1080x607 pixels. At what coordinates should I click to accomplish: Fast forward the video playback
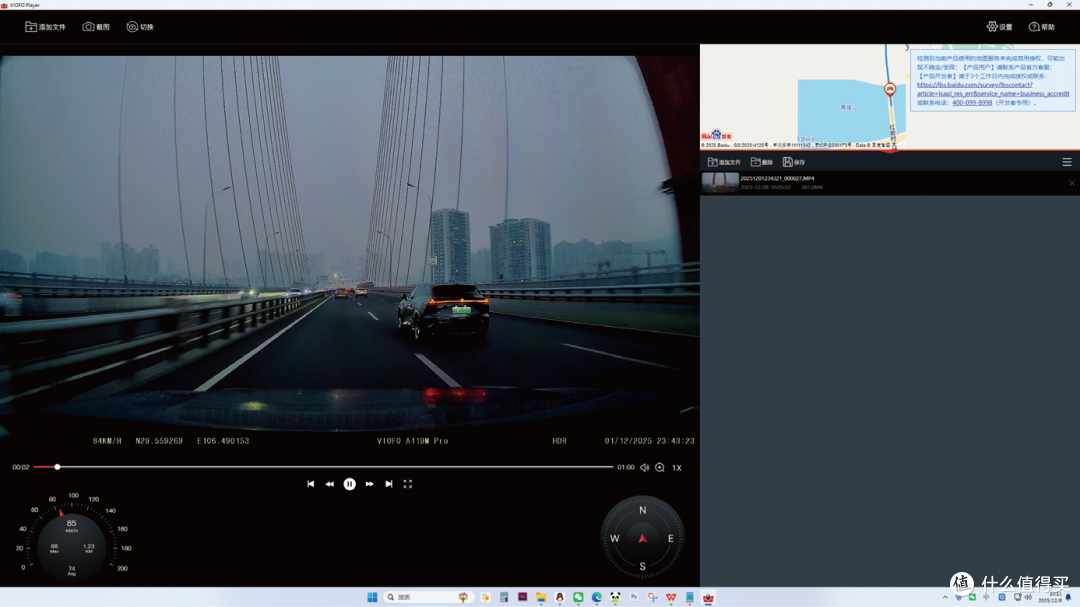(370, 484)
